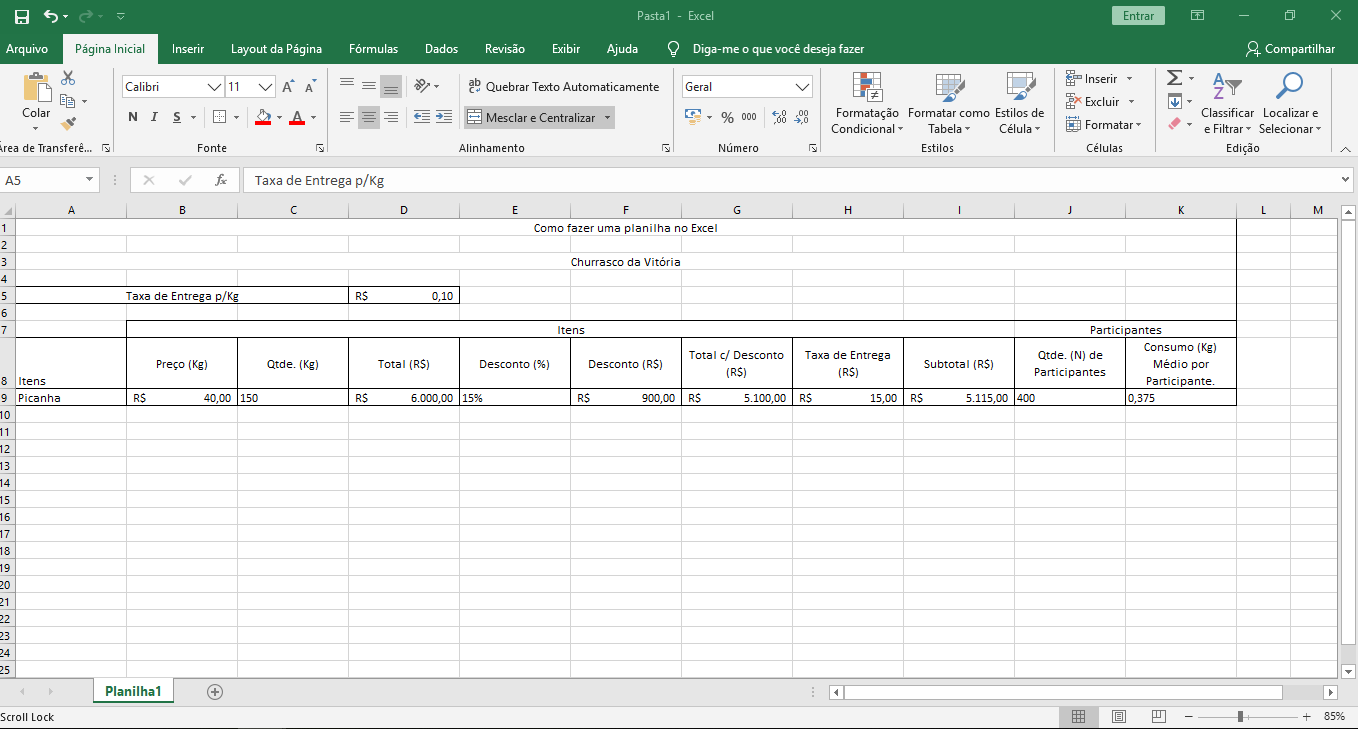Open the Fórmulas ribbon tab
The height and width of the screenshot is (729, 1358).
[373, 49]
